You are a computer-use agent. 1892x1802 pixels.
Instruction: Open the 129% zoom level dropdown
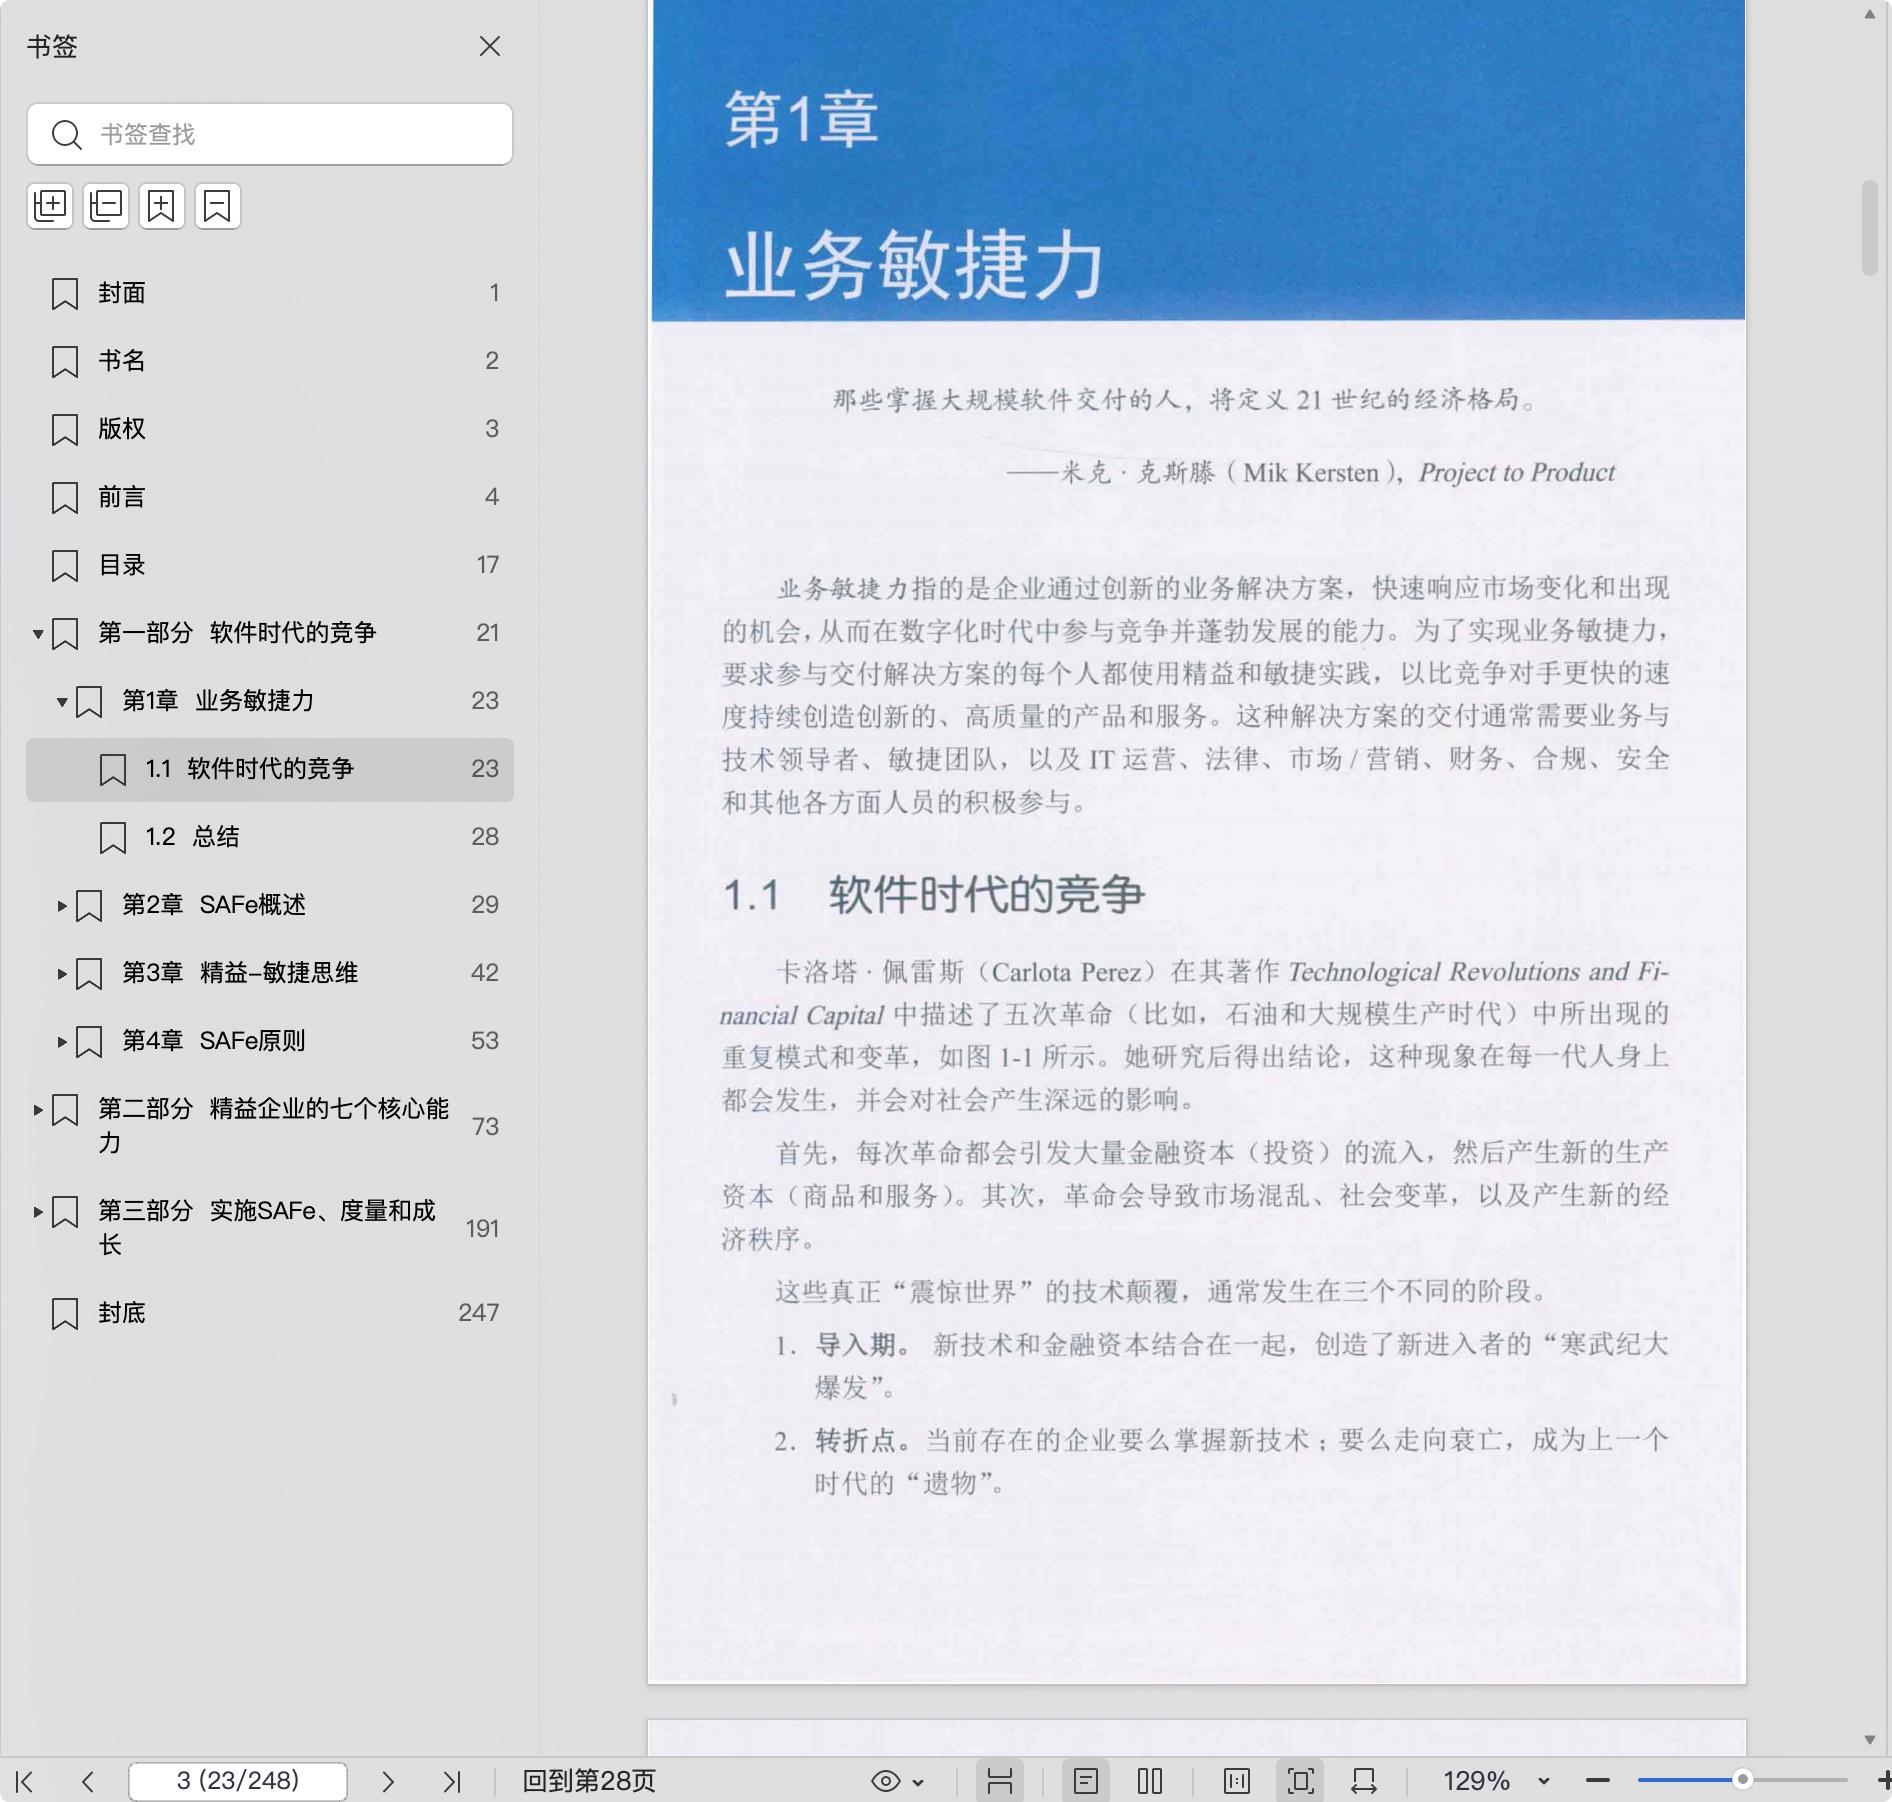pos(1543,1781)
